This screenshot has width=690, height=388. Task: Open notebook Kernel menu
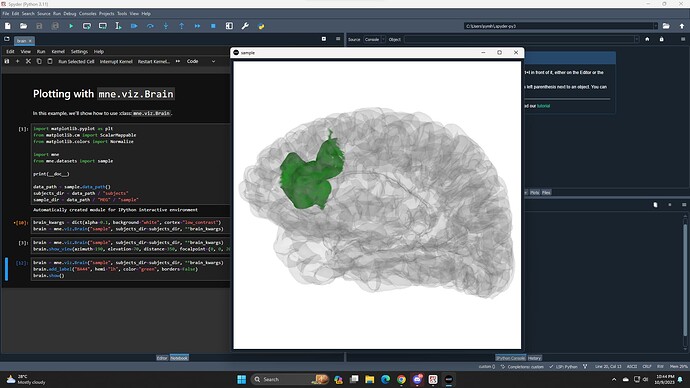[x=58, y=51]
